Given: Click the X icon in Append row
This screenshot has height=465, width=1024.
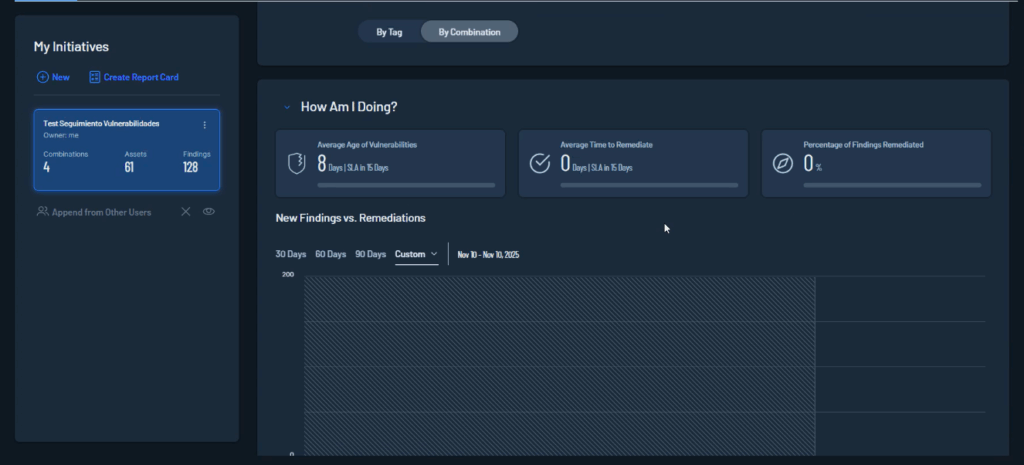Looking at the screenshot, I should [x=186, y=212].
